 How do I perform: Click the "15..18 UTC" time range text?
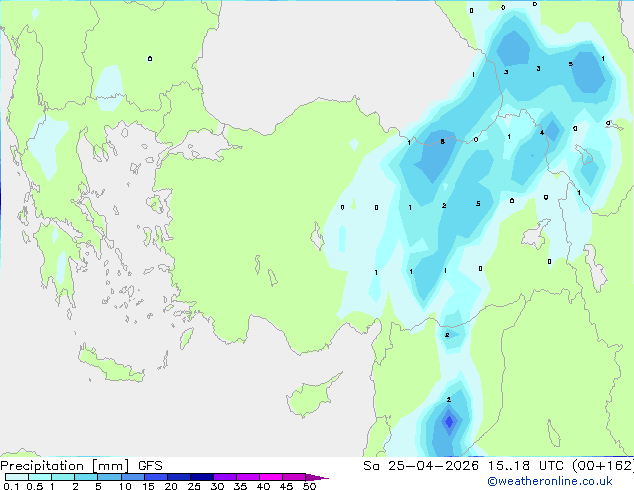tap(525, 466)
